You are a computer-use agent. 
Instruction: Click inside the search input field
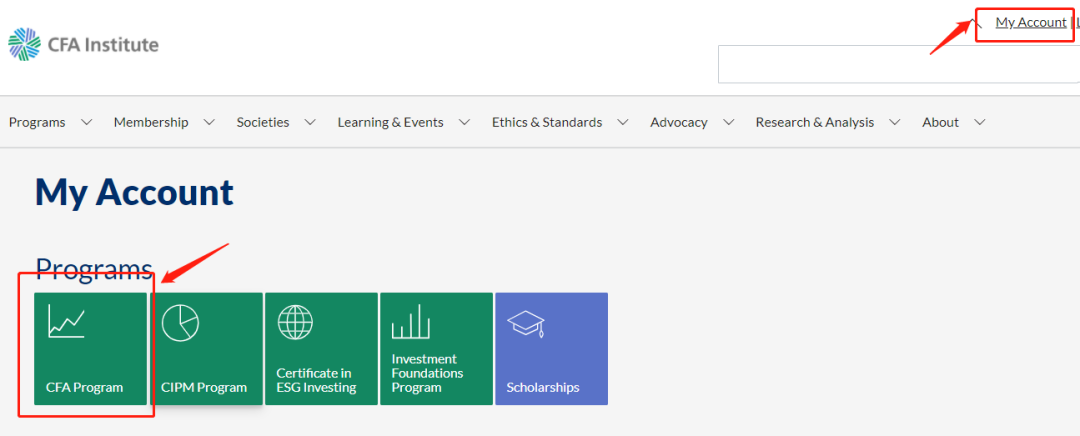coord(899,64)
